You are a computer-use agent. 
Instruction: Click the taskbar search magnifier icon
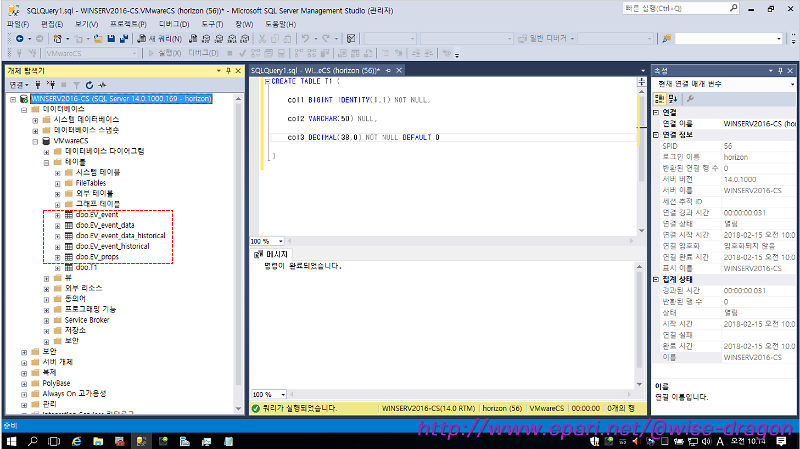pos(33,441)
